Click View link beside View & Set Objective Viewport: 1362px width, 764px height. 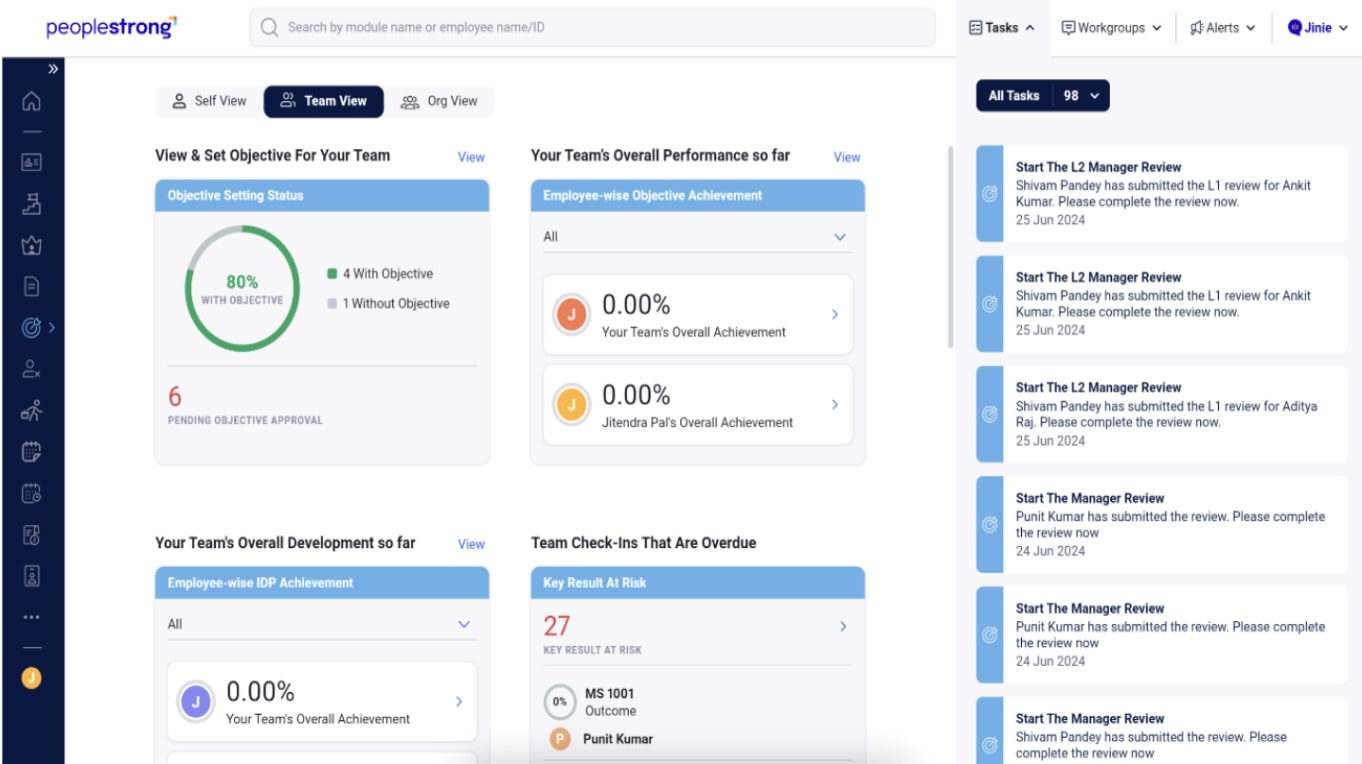(x=470, y=157)
